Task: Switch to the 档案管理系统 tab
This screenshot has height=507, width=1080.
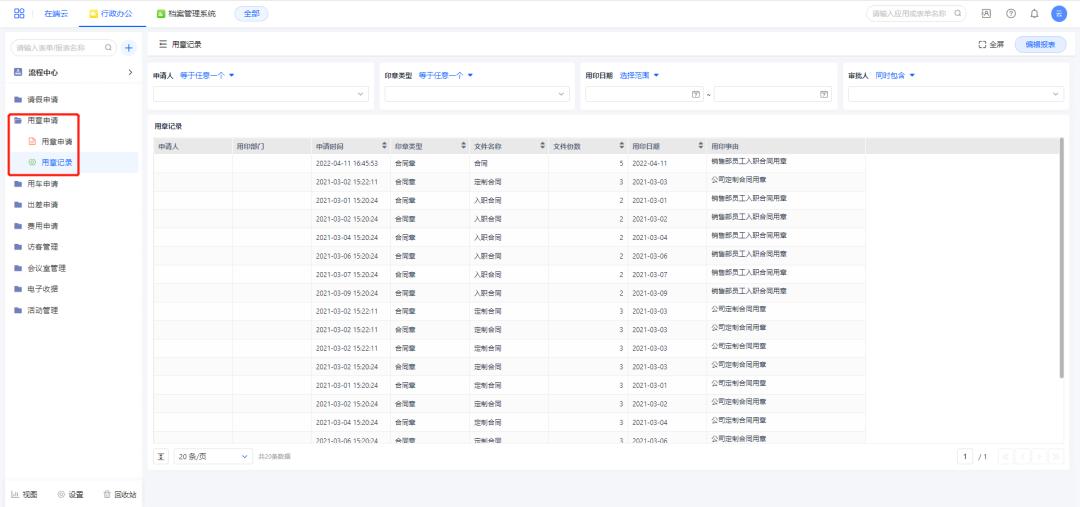Action: (x=186, y=13)
